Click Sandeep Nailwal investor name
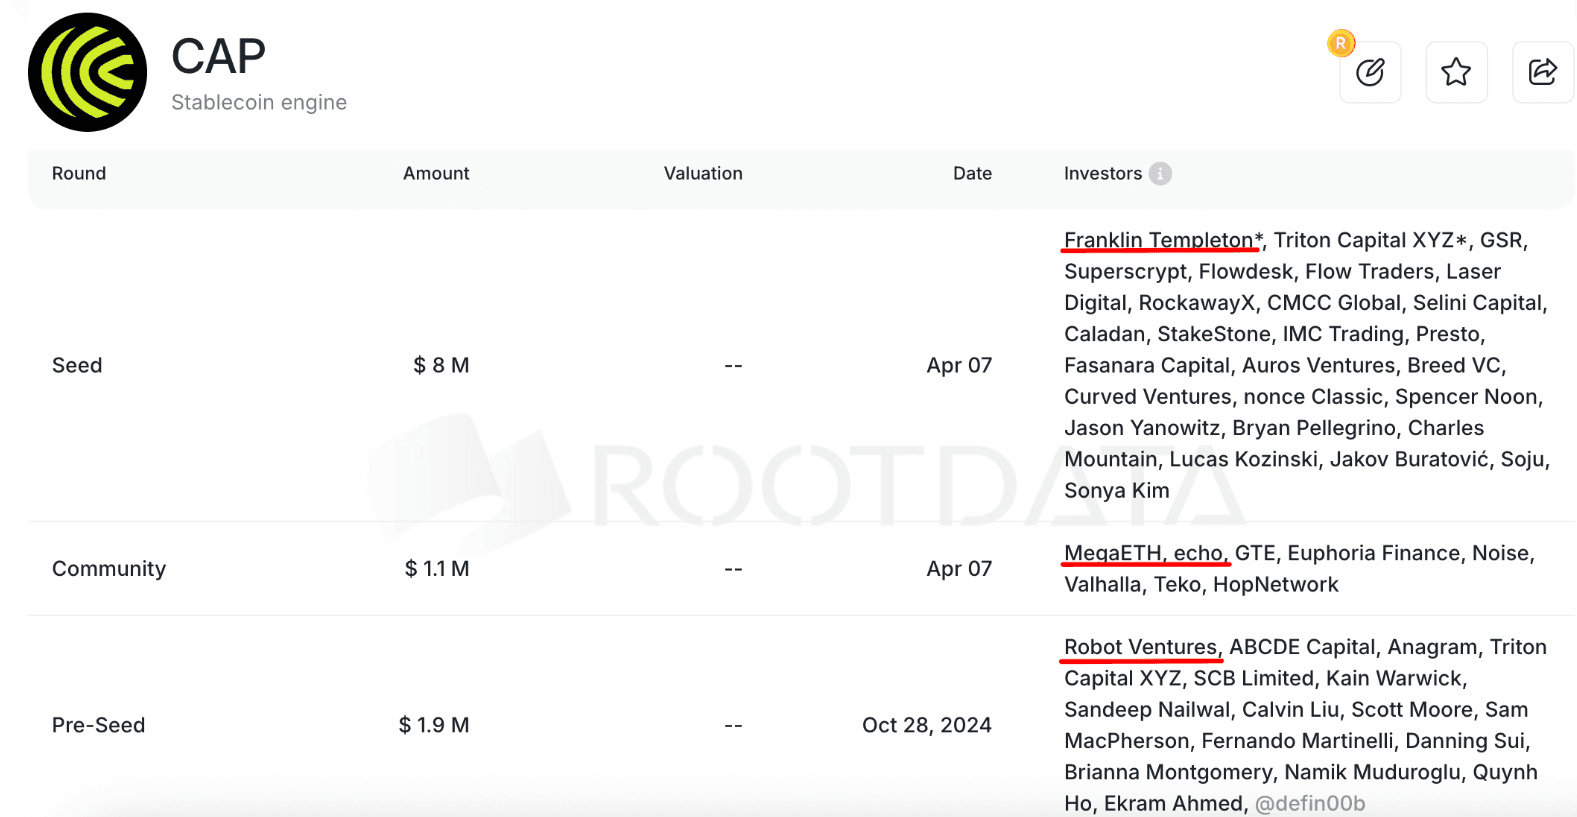 tap(1147, 709)
